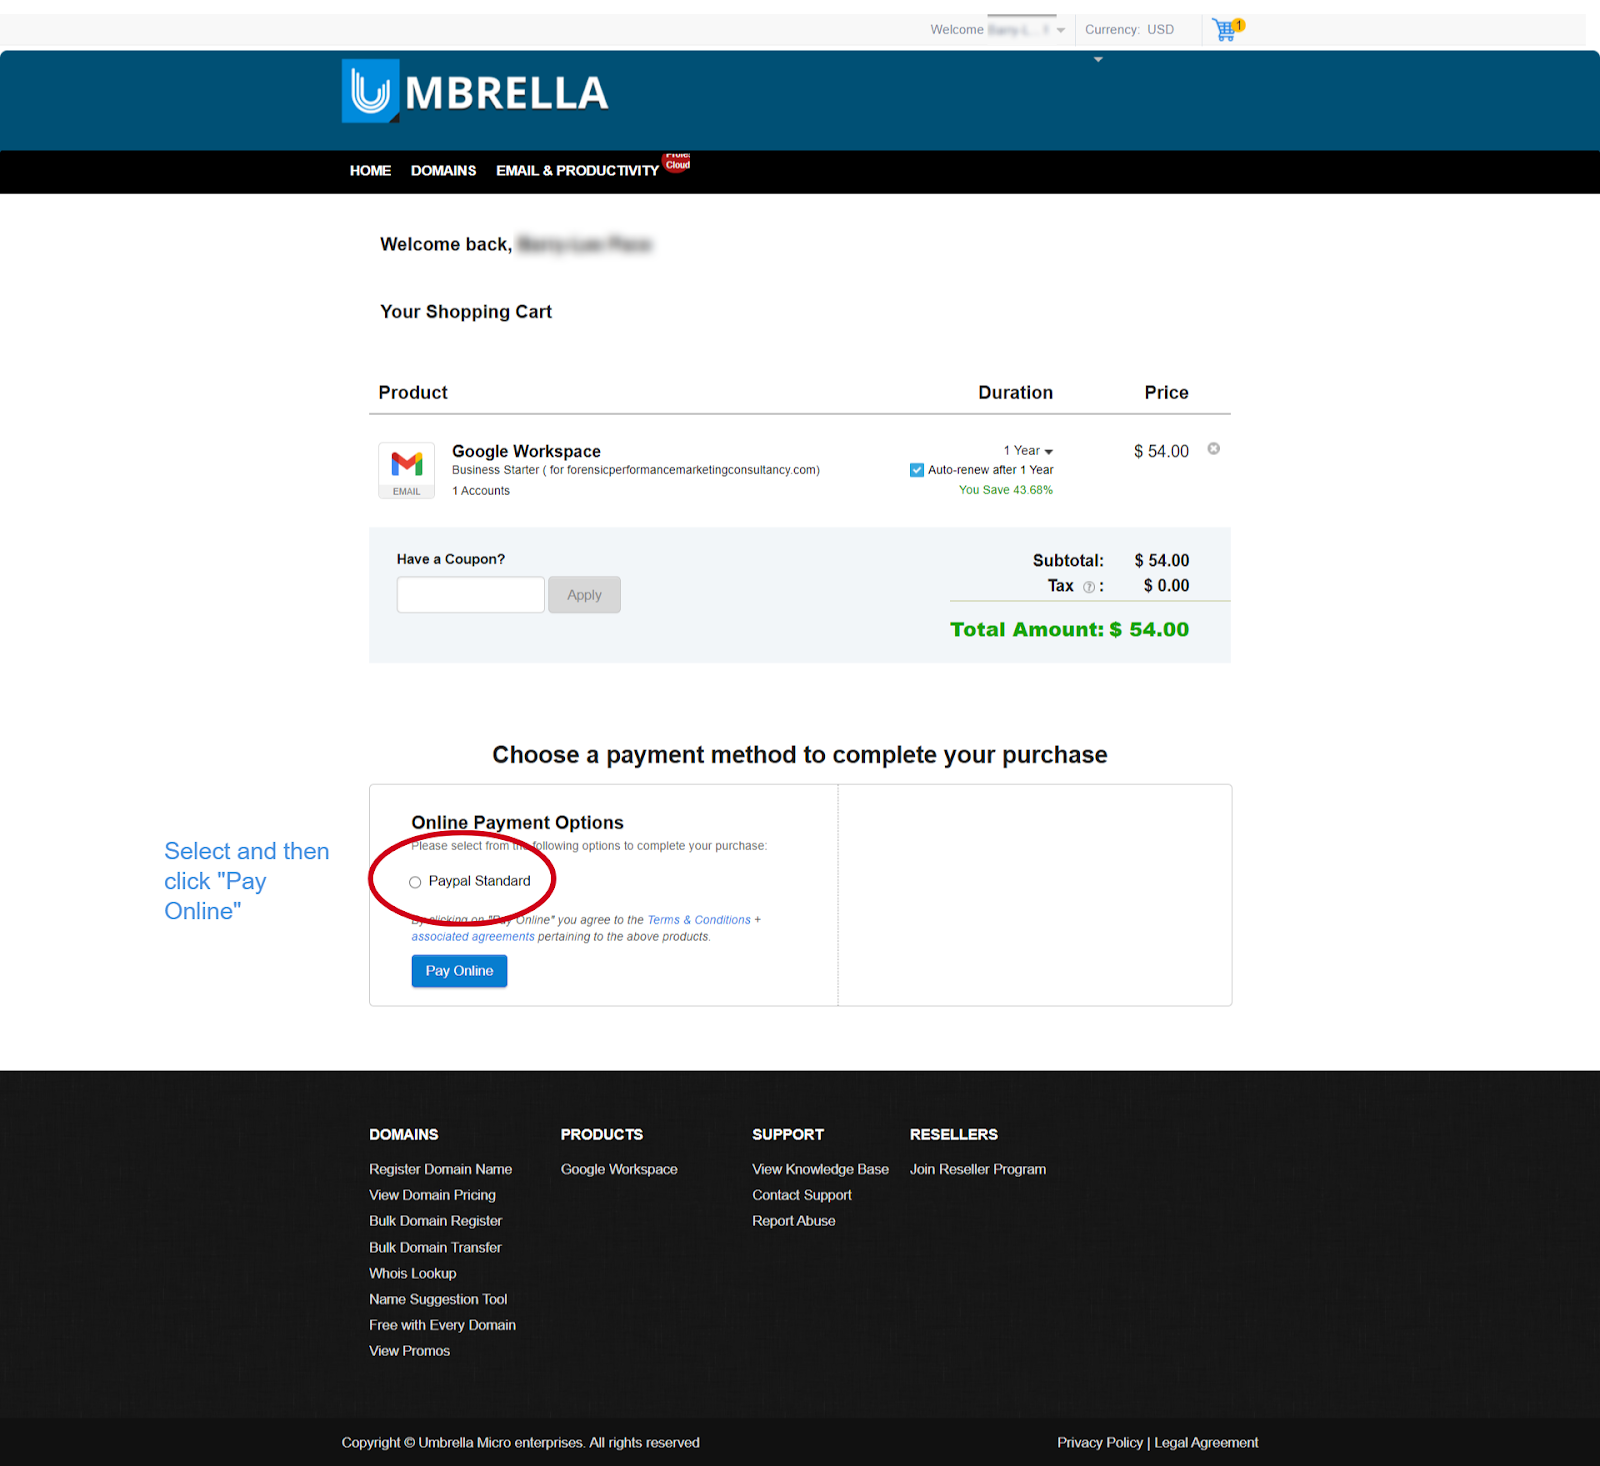Click the Gmail email product icon

pyautogui.click(x=406, y=470)
